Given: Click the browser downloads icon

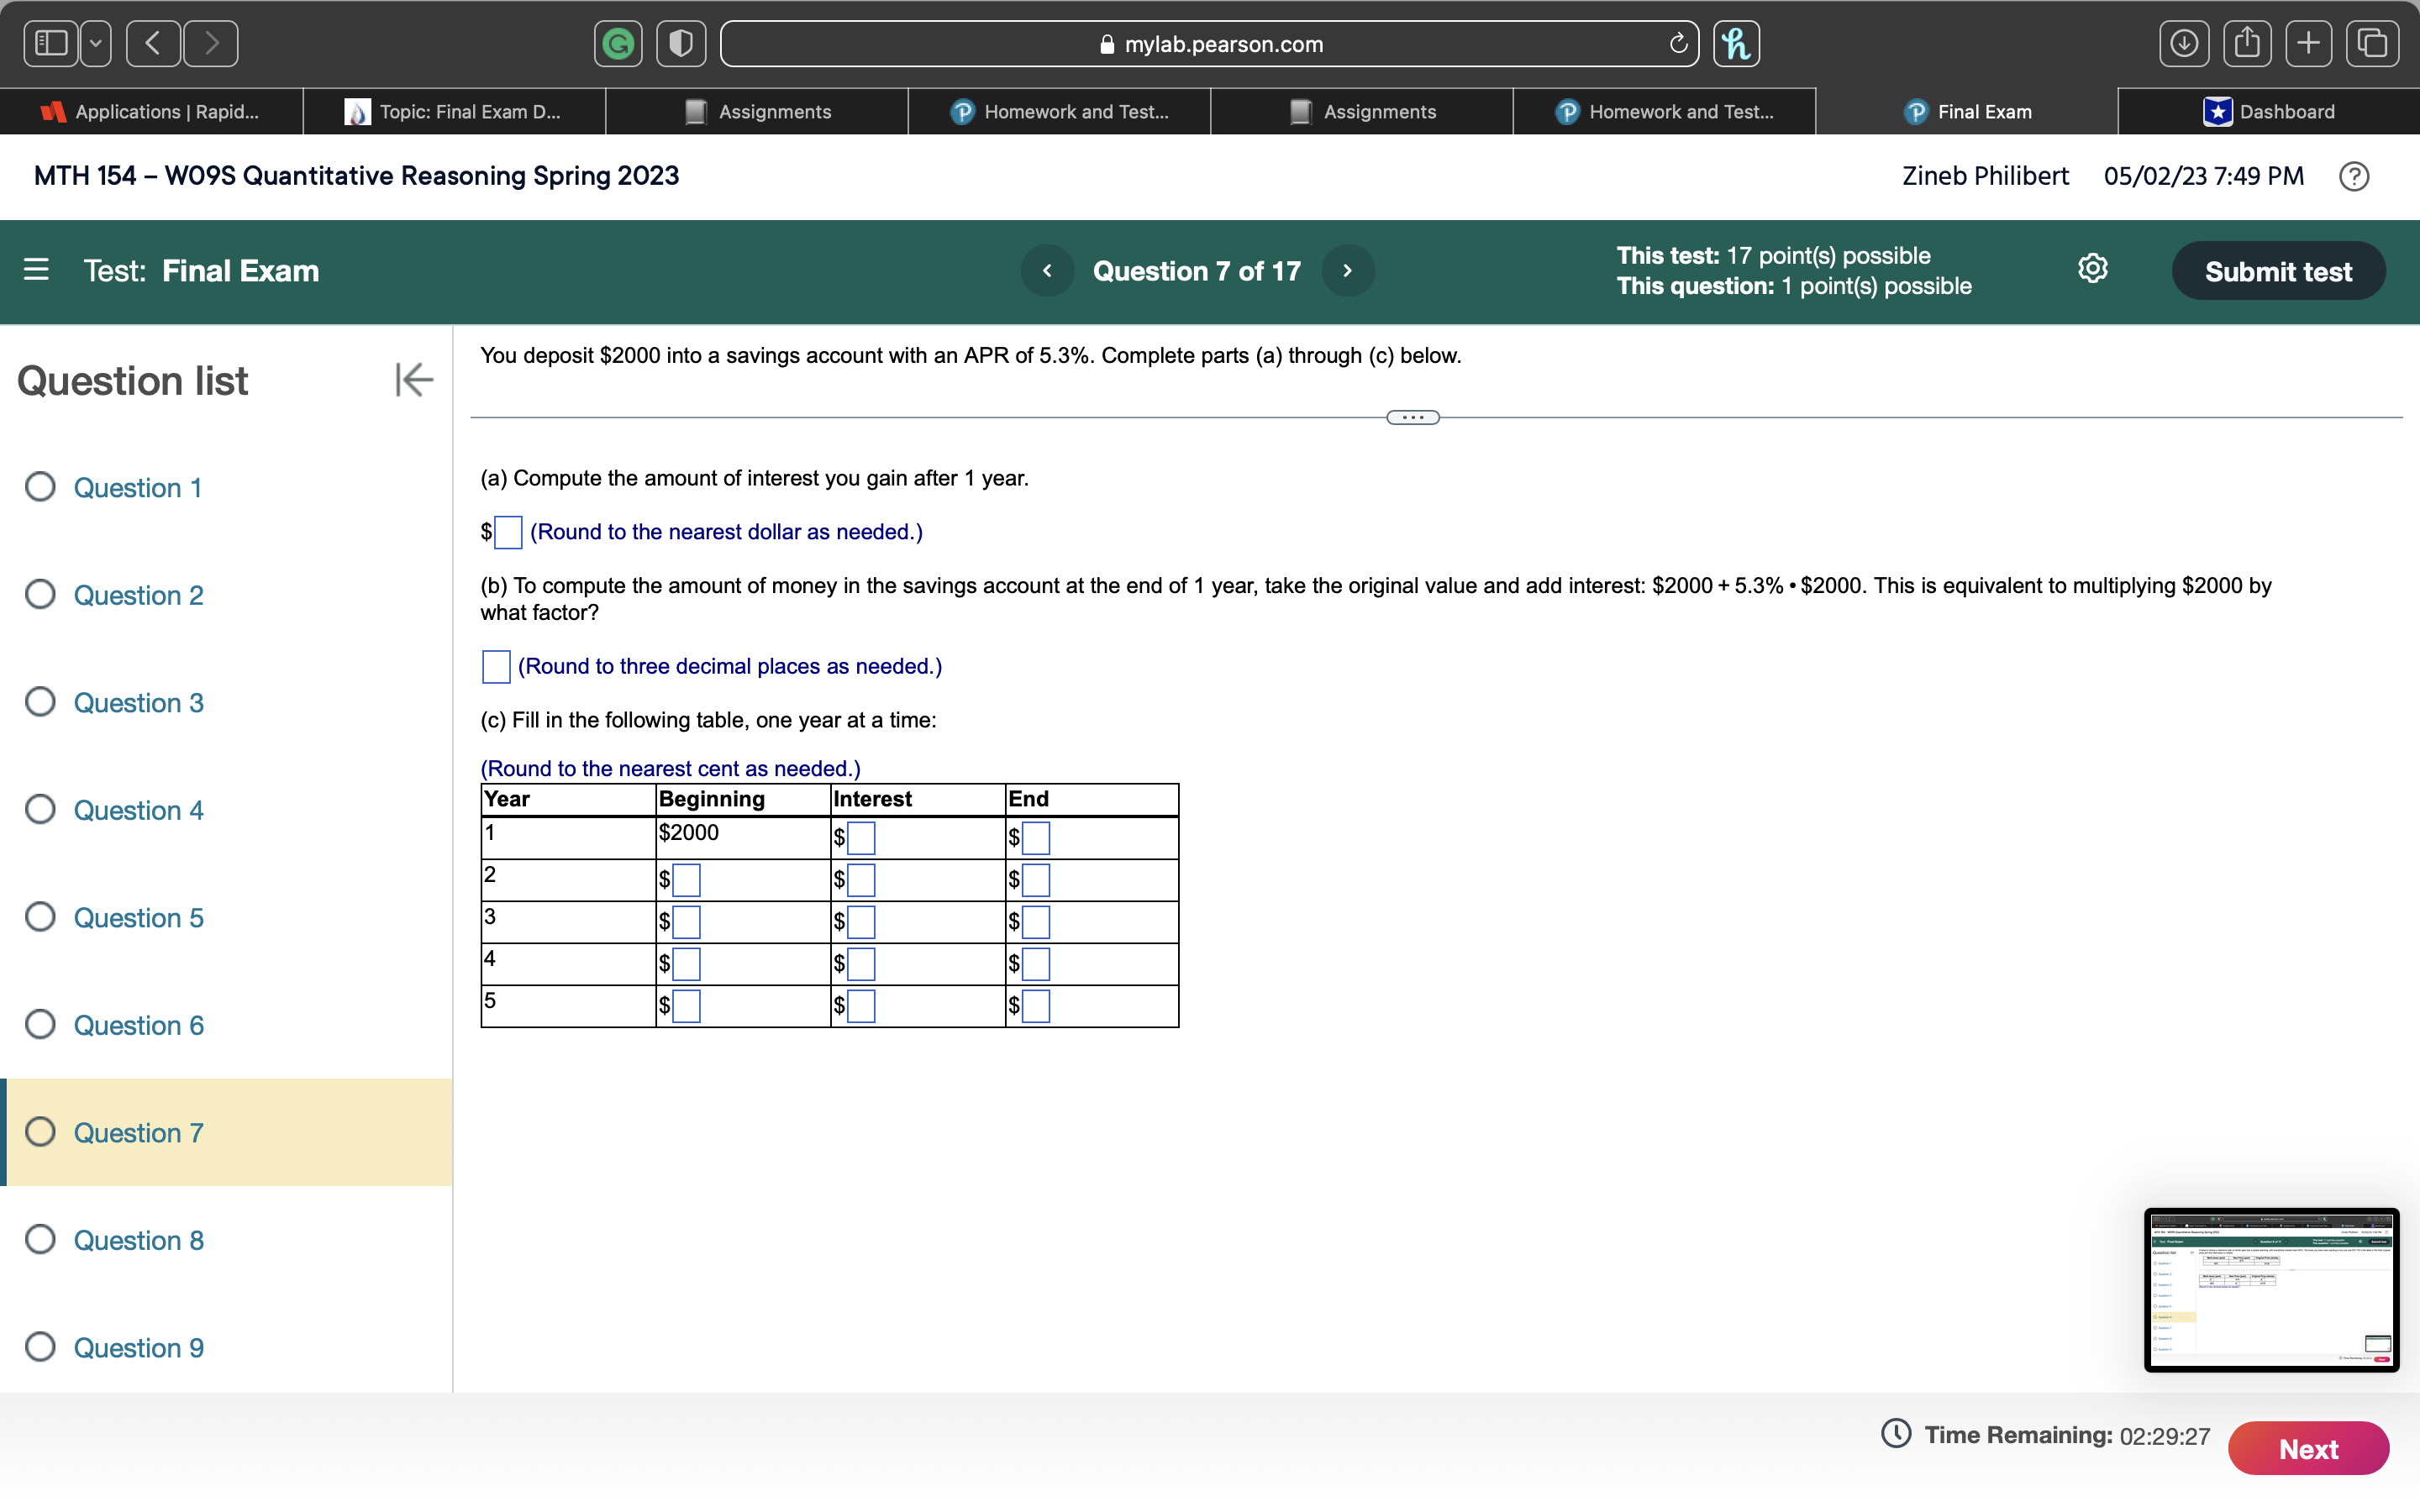Looking at the screenshot, I should click(2183, 44).
